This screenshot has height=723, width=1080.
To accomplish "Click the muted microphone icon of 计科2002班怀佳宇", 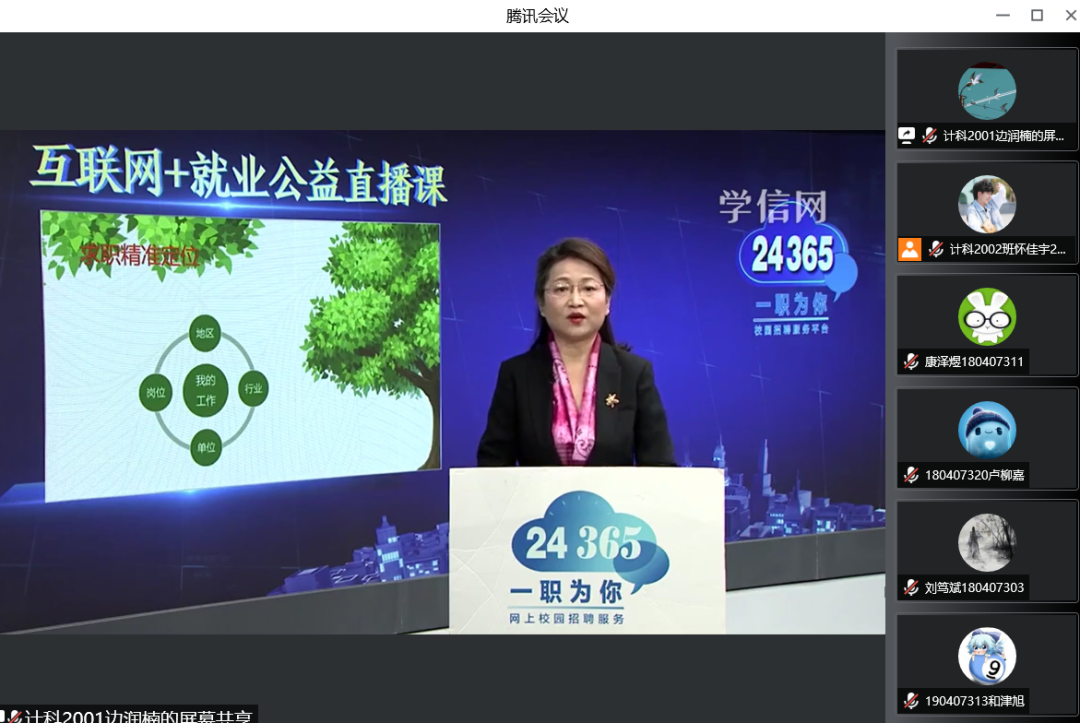I will tap(936, 249).
